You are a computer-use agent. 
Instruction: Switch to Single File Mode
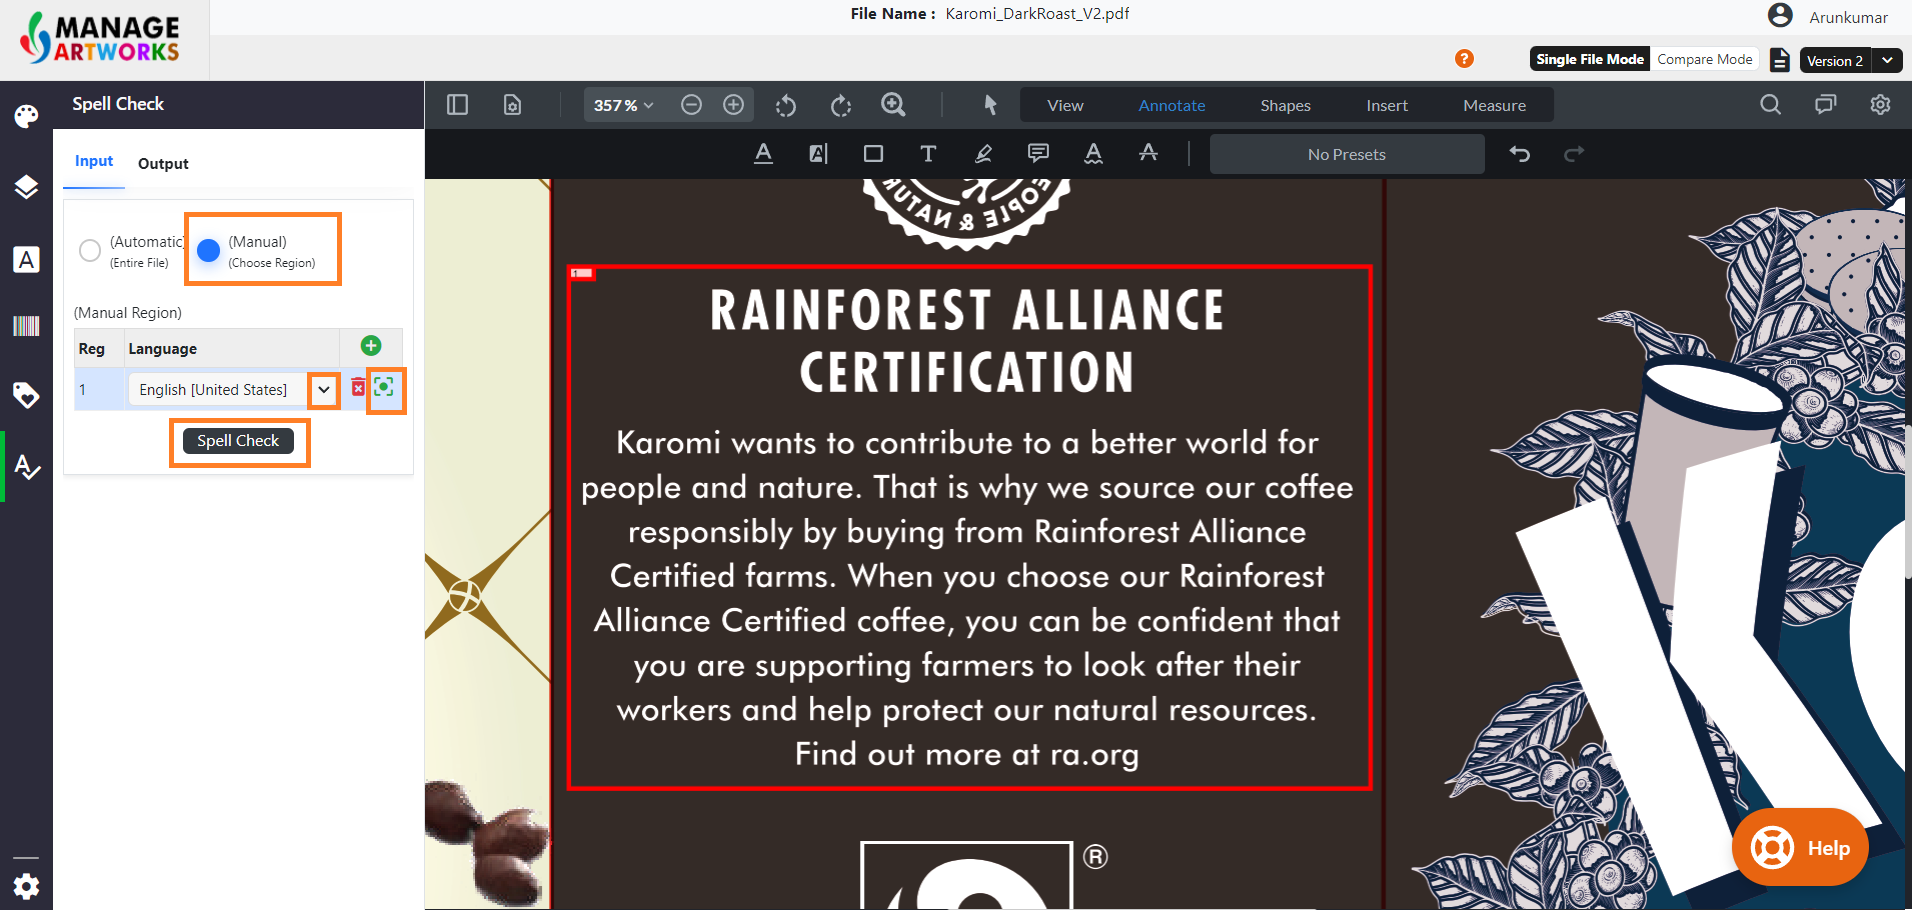(x=1590, y=59)
